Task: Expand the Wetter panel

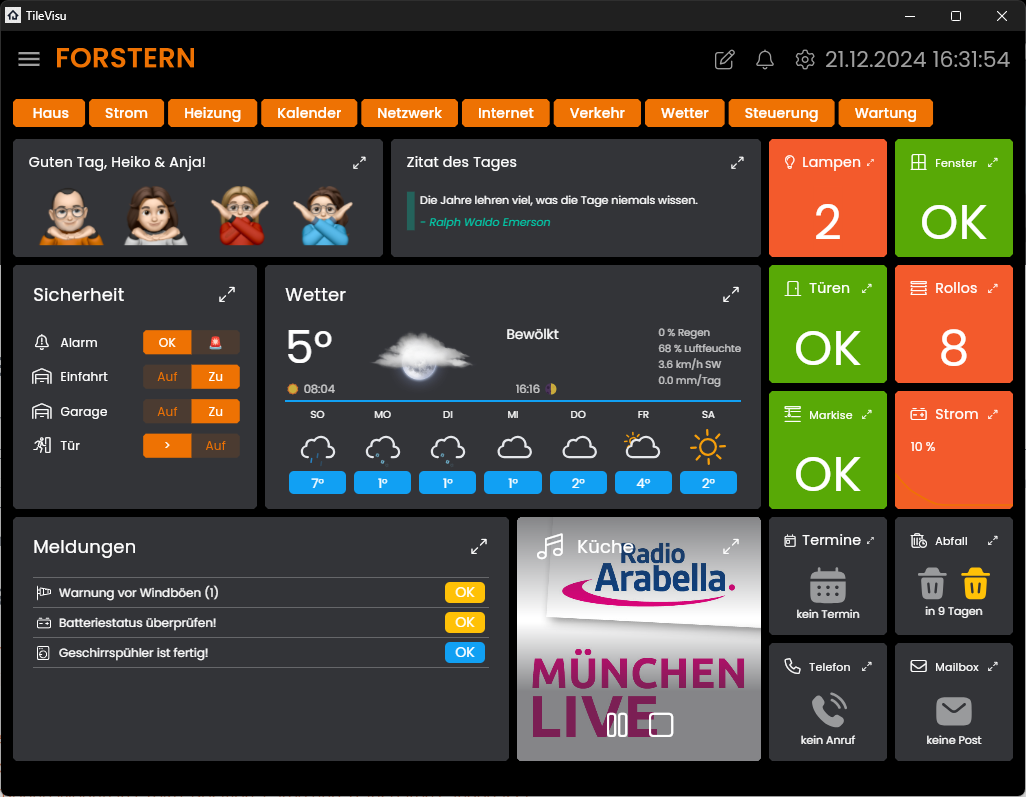Action: click(731, 295)
